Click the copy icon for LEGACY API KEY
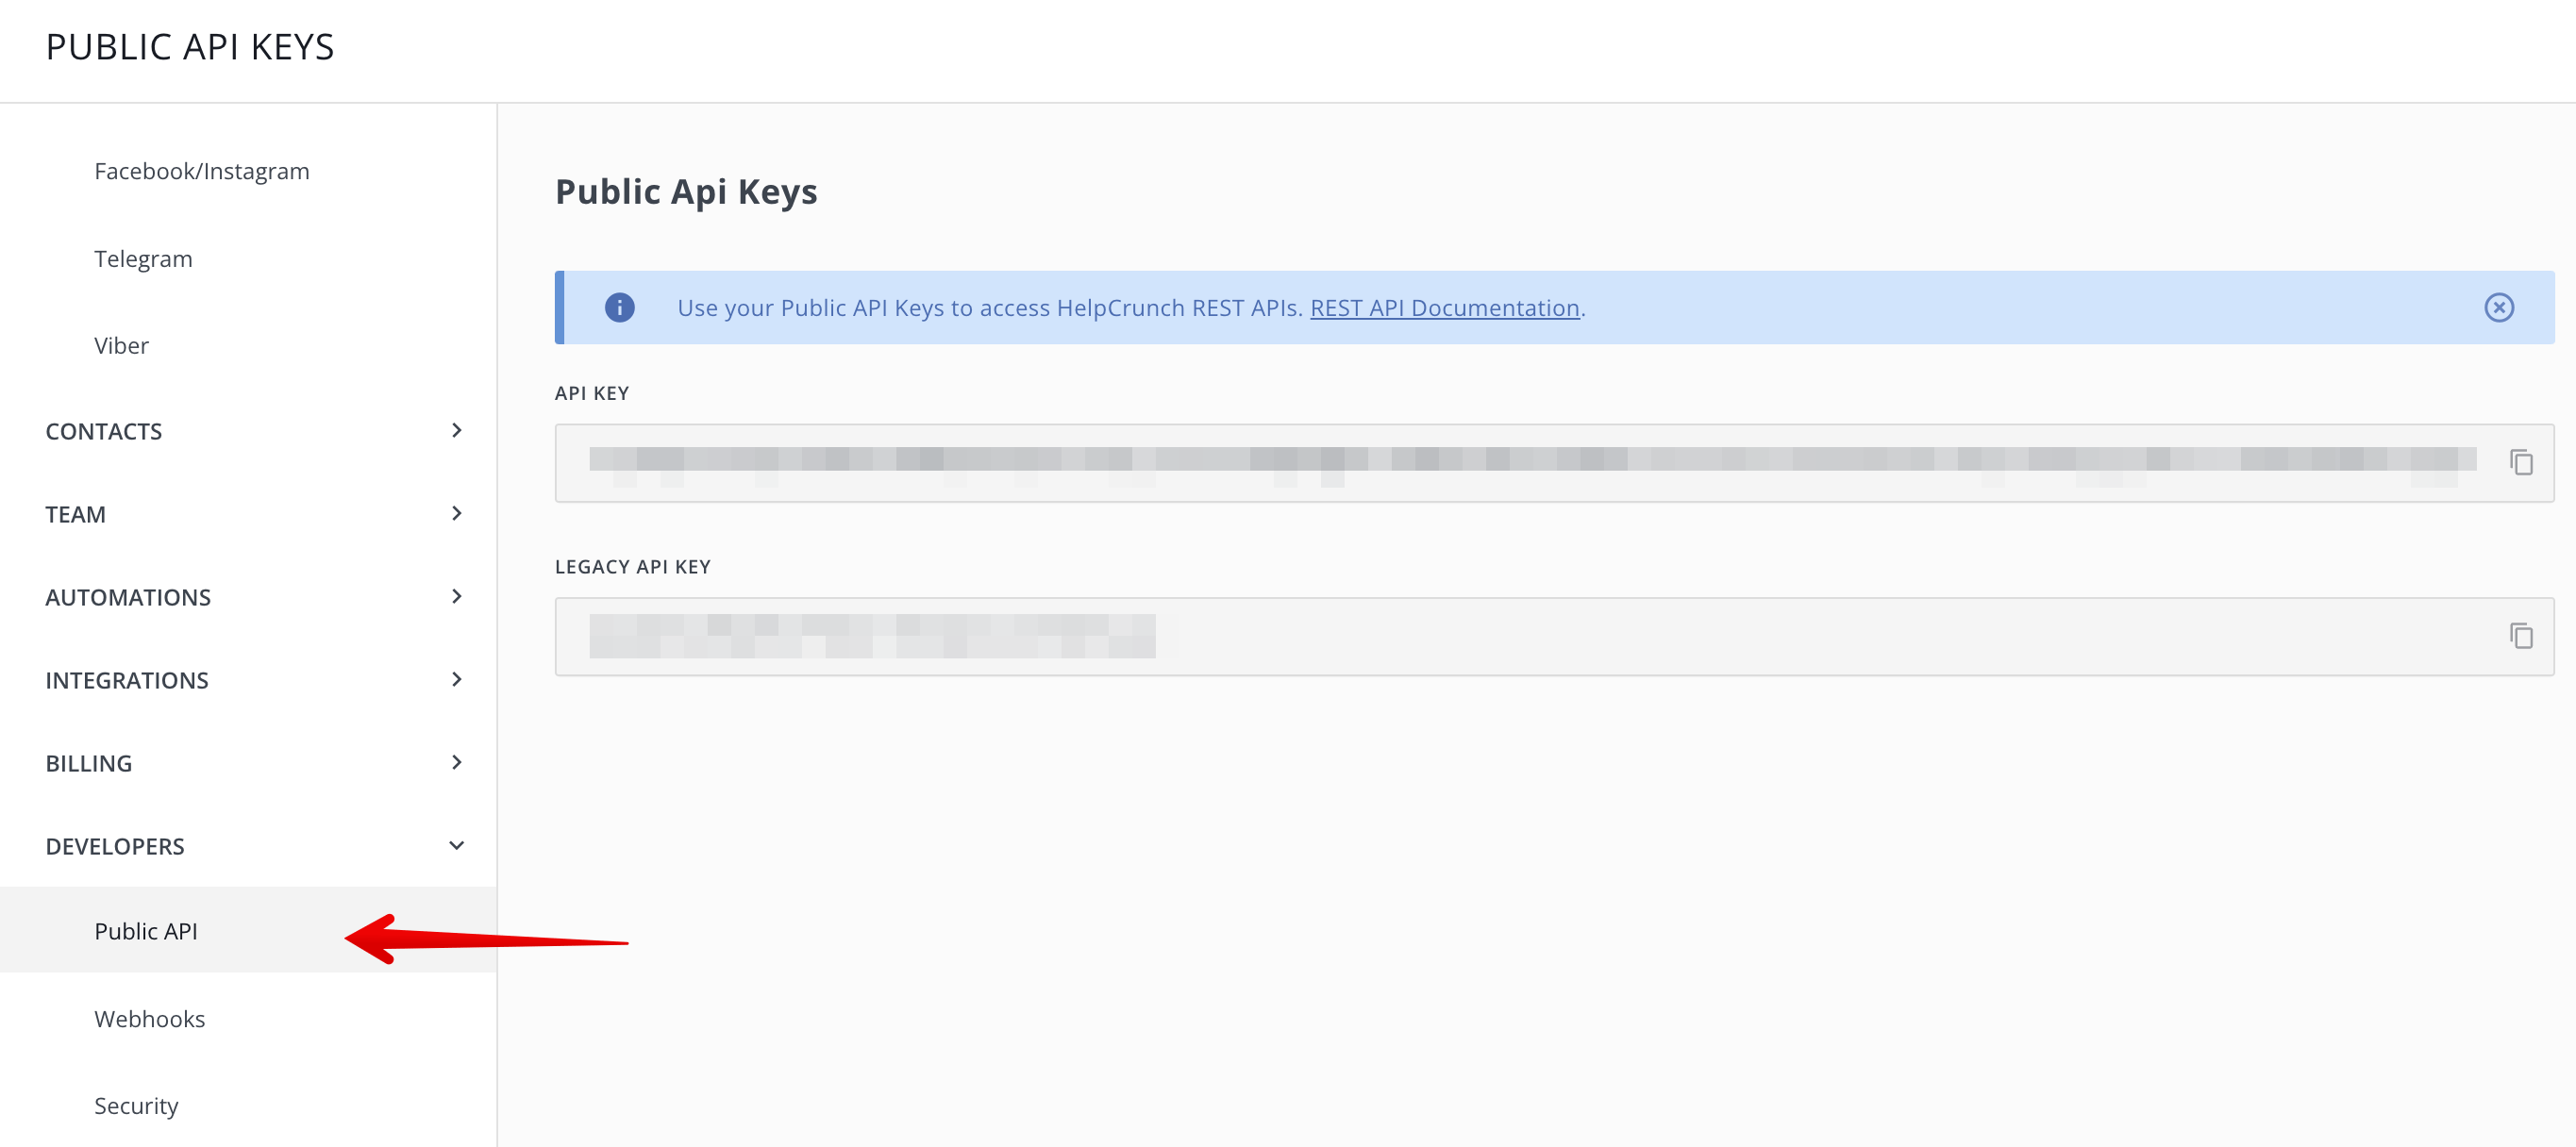2576x1147 pixels. tap(2522, 636)
